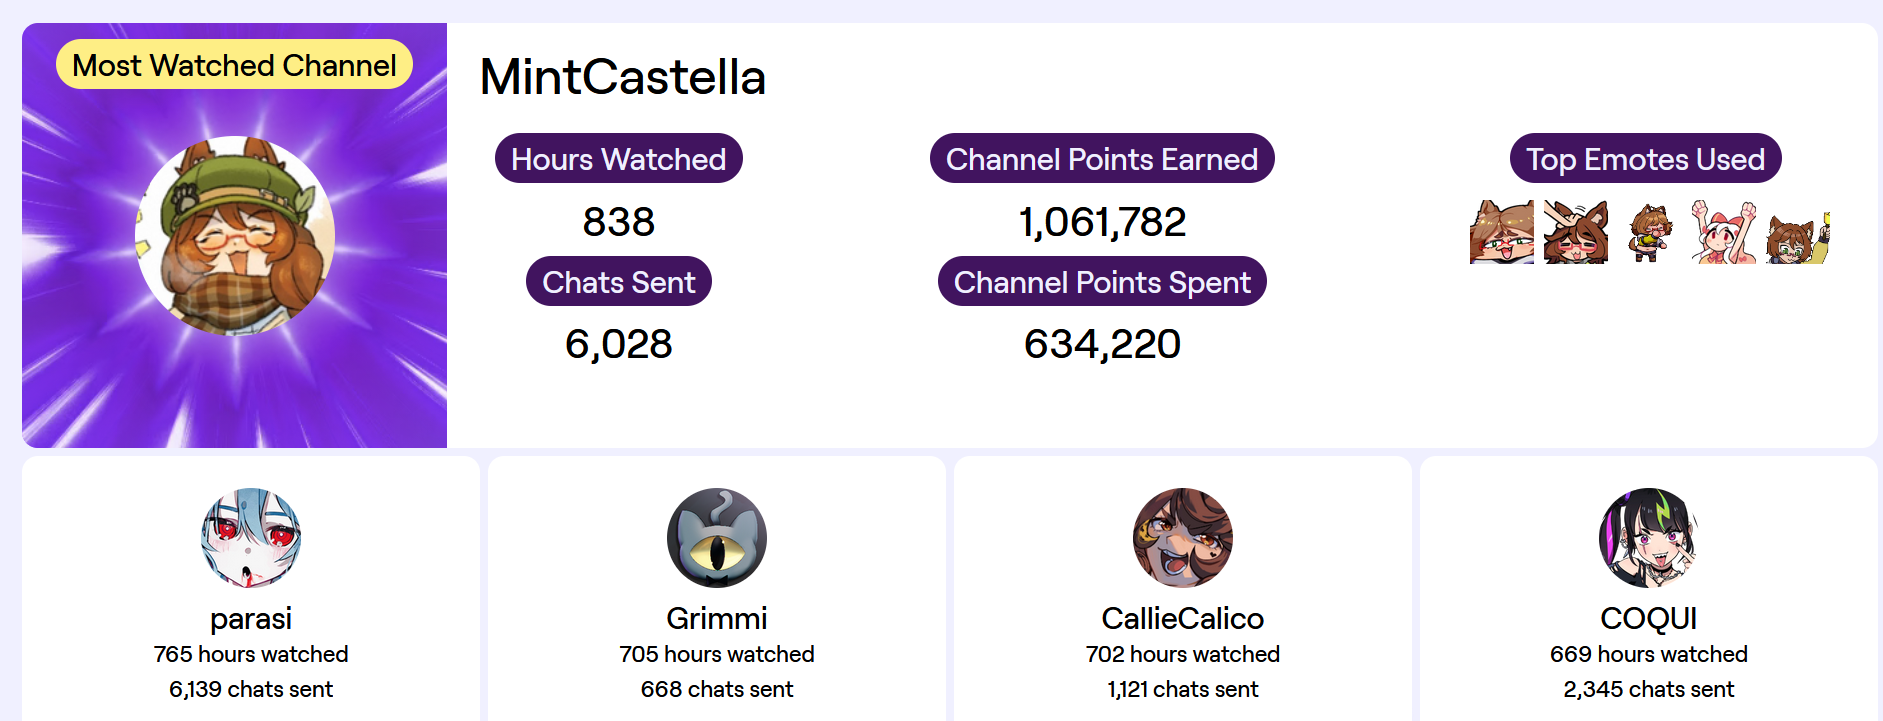Image resolution: width=1883 pixels, height=721 pixels.
Task: Open COQUI's profile picture
Action: click(x=1649, y=538)
